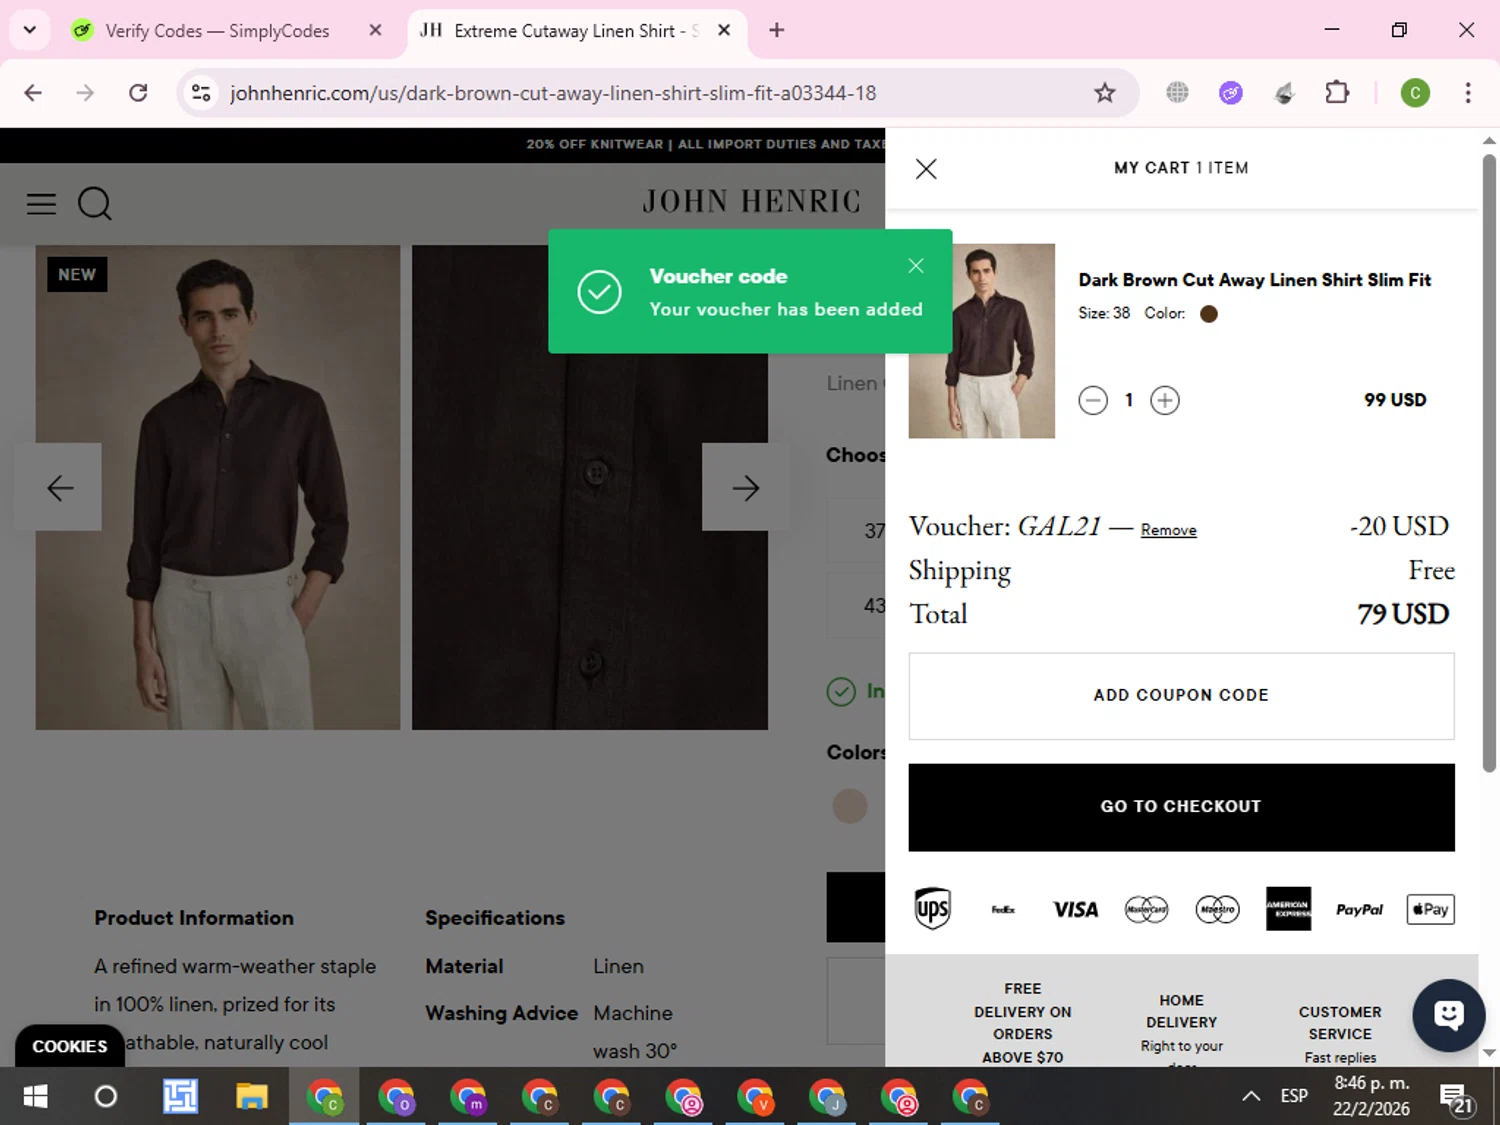Click the PayPal payment icon
The width and height of the screenshot is (1500, 1125).
(x=1359, y=909)
